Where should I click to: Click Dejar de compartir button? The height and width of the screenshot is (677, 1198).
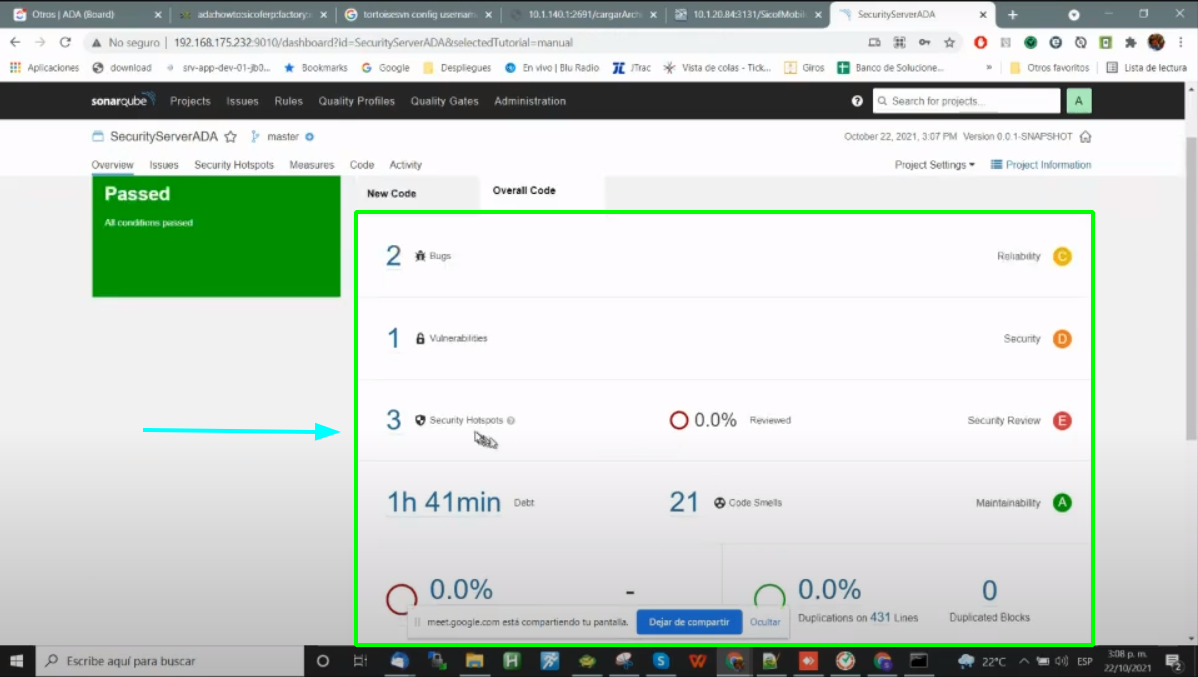[689, 622]
